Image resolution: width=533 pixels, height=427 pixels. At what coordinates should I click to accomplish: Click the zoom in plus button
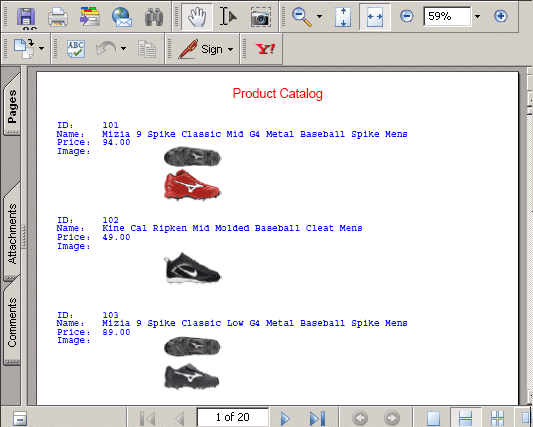(500, 16)
